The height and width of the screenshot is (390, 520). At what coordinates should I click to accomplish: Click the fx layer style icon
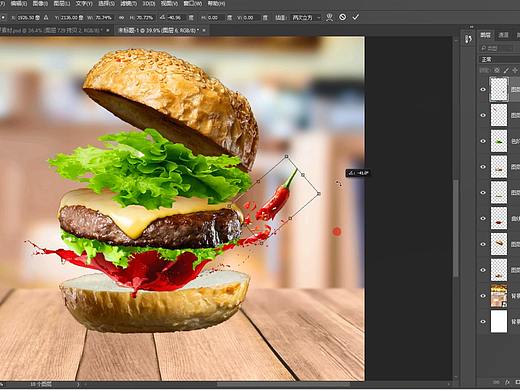(x=507, y=382)
